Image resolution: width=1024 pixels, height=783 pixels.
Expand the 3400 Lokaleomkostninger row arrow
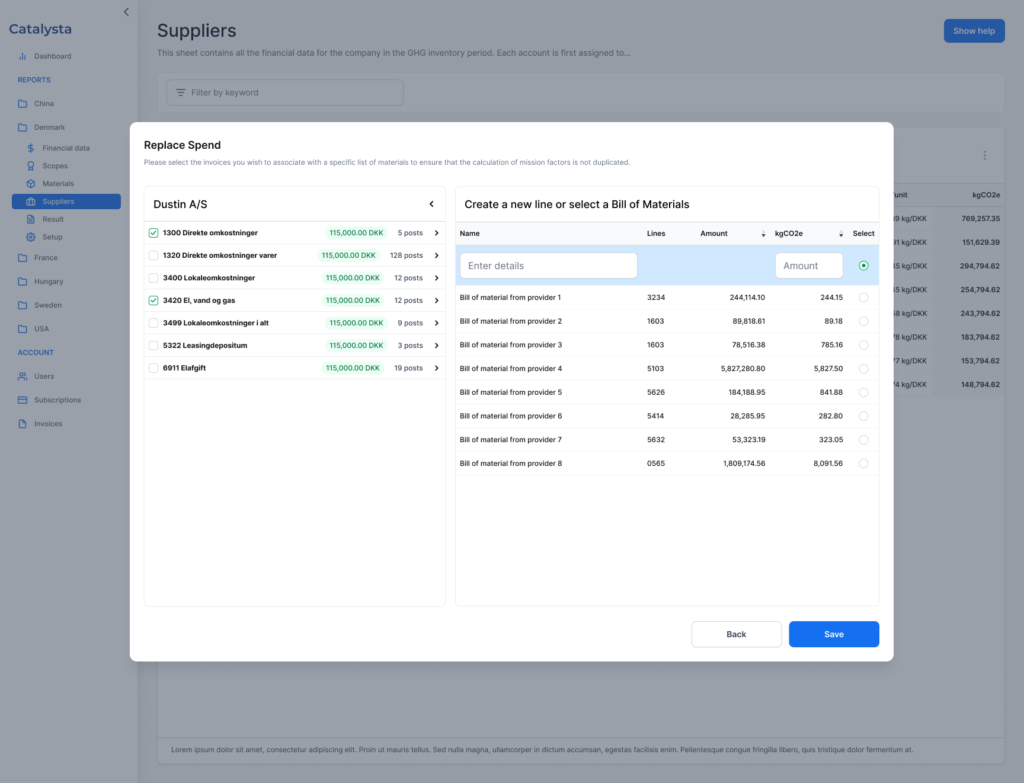click(x=436, y=278)
